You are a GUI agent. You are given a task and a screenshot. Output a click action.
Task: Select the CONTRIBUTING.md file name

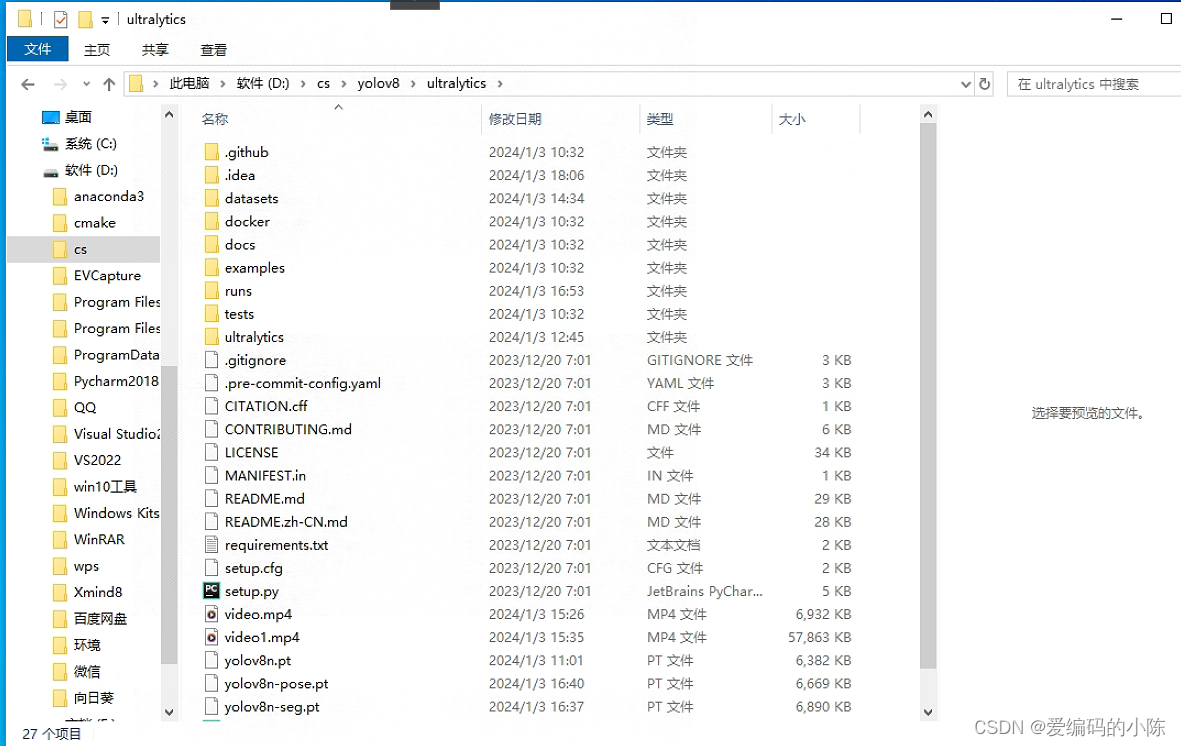(x=288, y=430)
